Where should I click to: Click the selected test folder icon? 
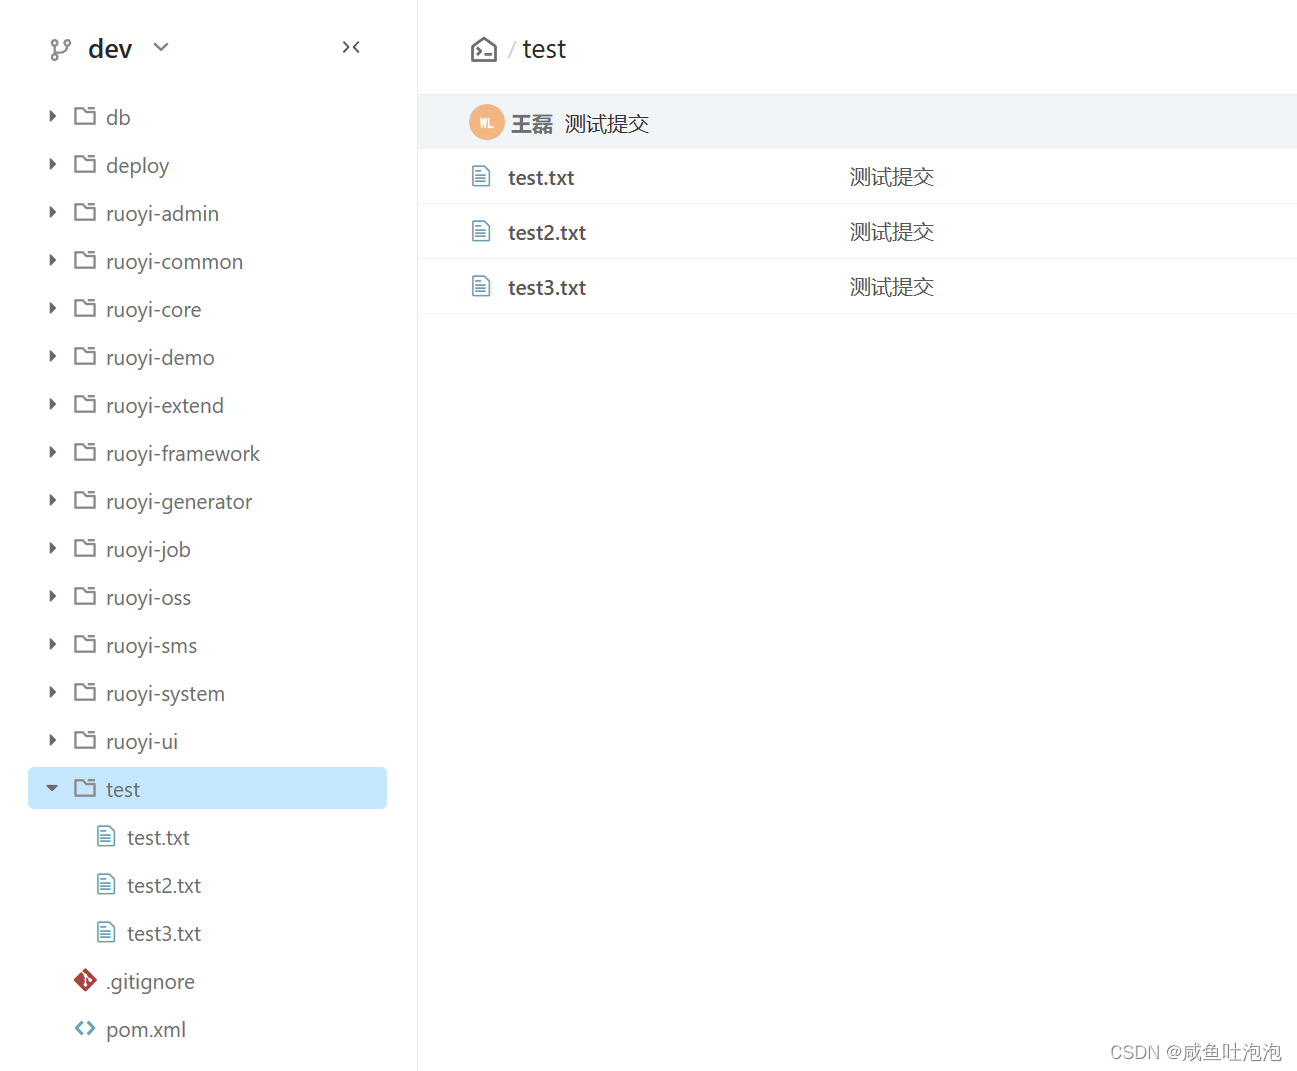pyautogui.click(x=85, y=788)
